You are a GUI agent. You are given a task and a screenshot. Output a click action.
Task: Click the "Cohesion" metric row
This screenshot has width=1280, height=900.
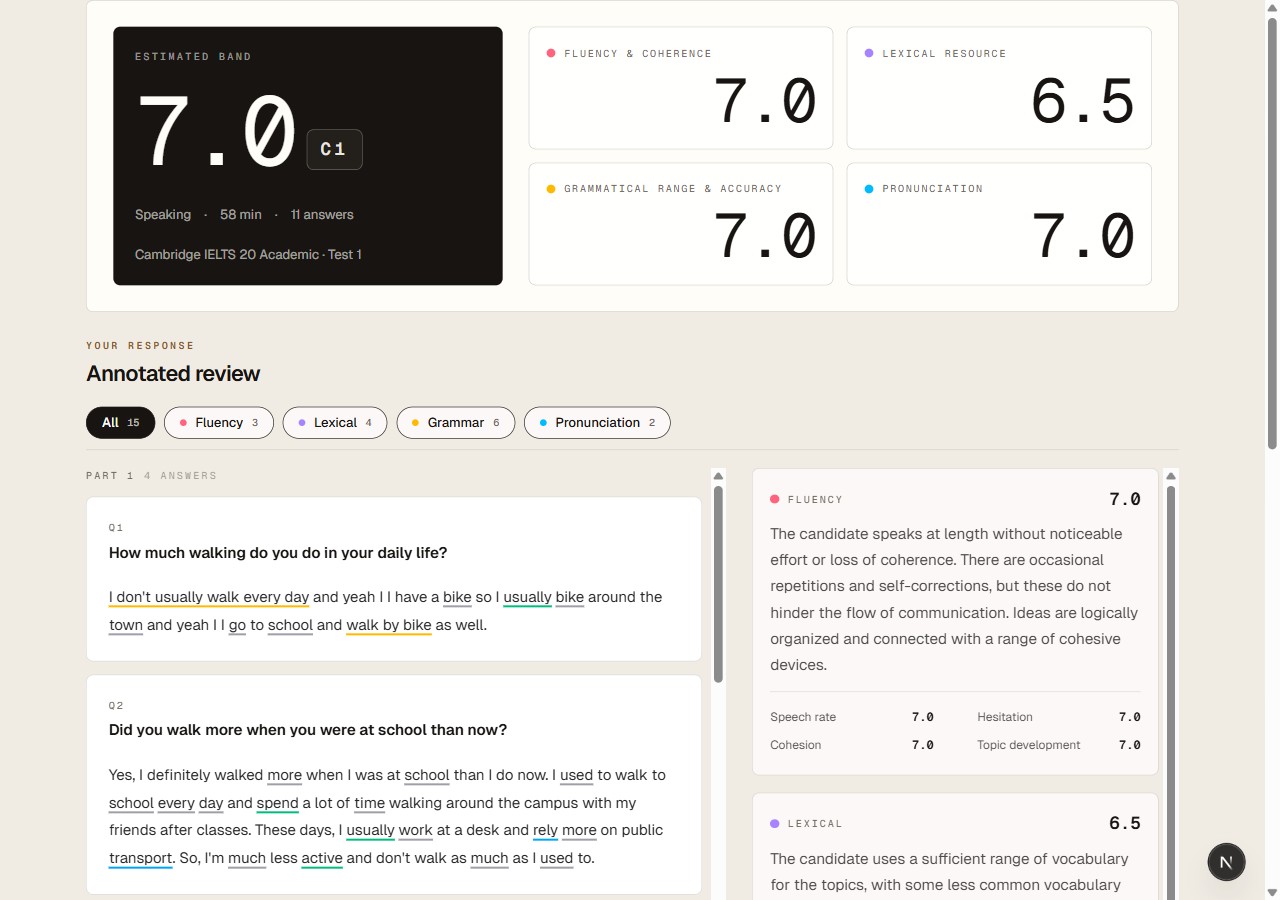point(852,745)
